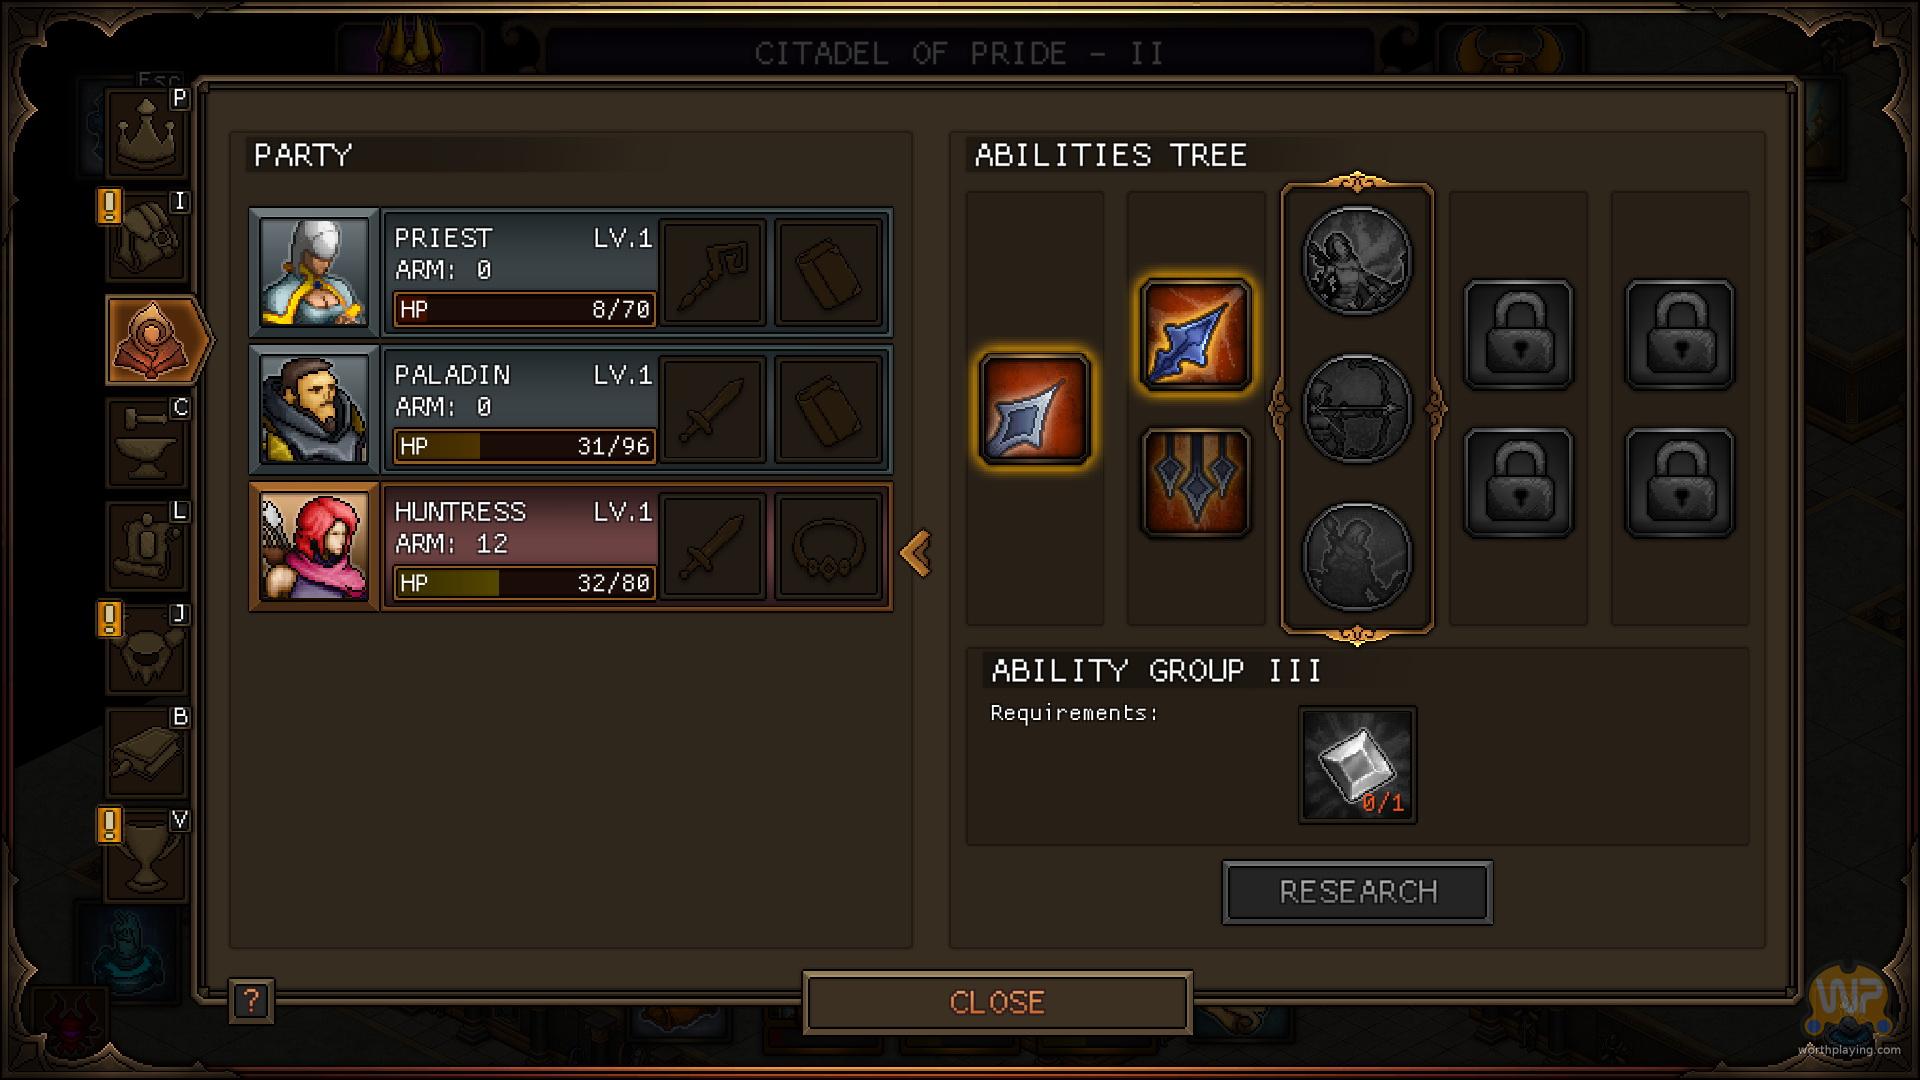Select the Priest portrait thumbnail
This screenshot has width=1920, height=1080.
click(x=314, y=272)
